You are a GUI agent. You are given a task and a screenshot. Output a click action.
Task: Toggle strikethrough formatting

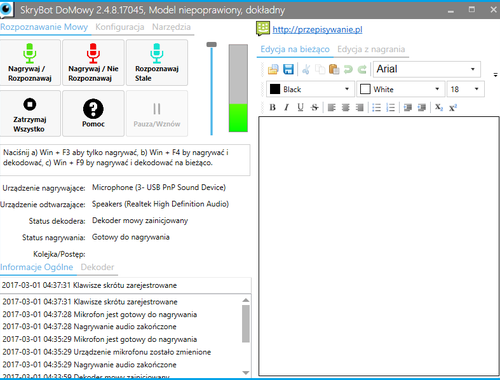click(x=314, y=107)
